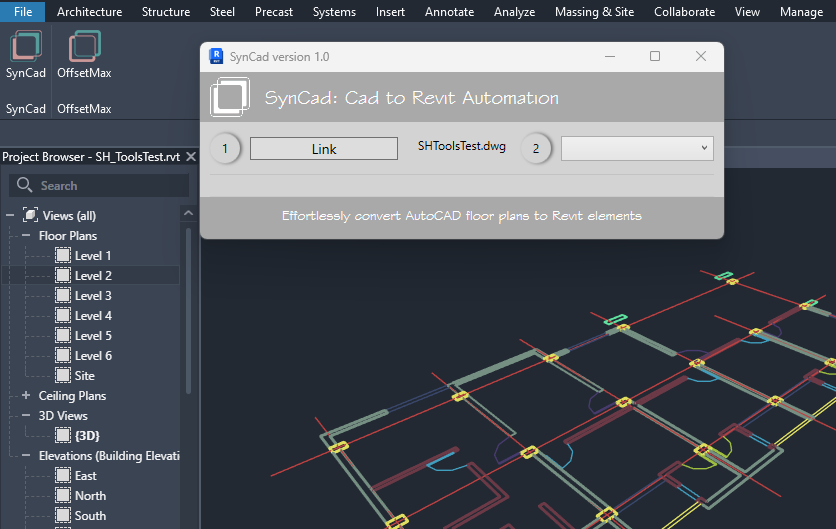Viewport: 836px width, 529px height.
Task: Click the SynCad logo in dialog header
Action: click(x=230, y=97)
